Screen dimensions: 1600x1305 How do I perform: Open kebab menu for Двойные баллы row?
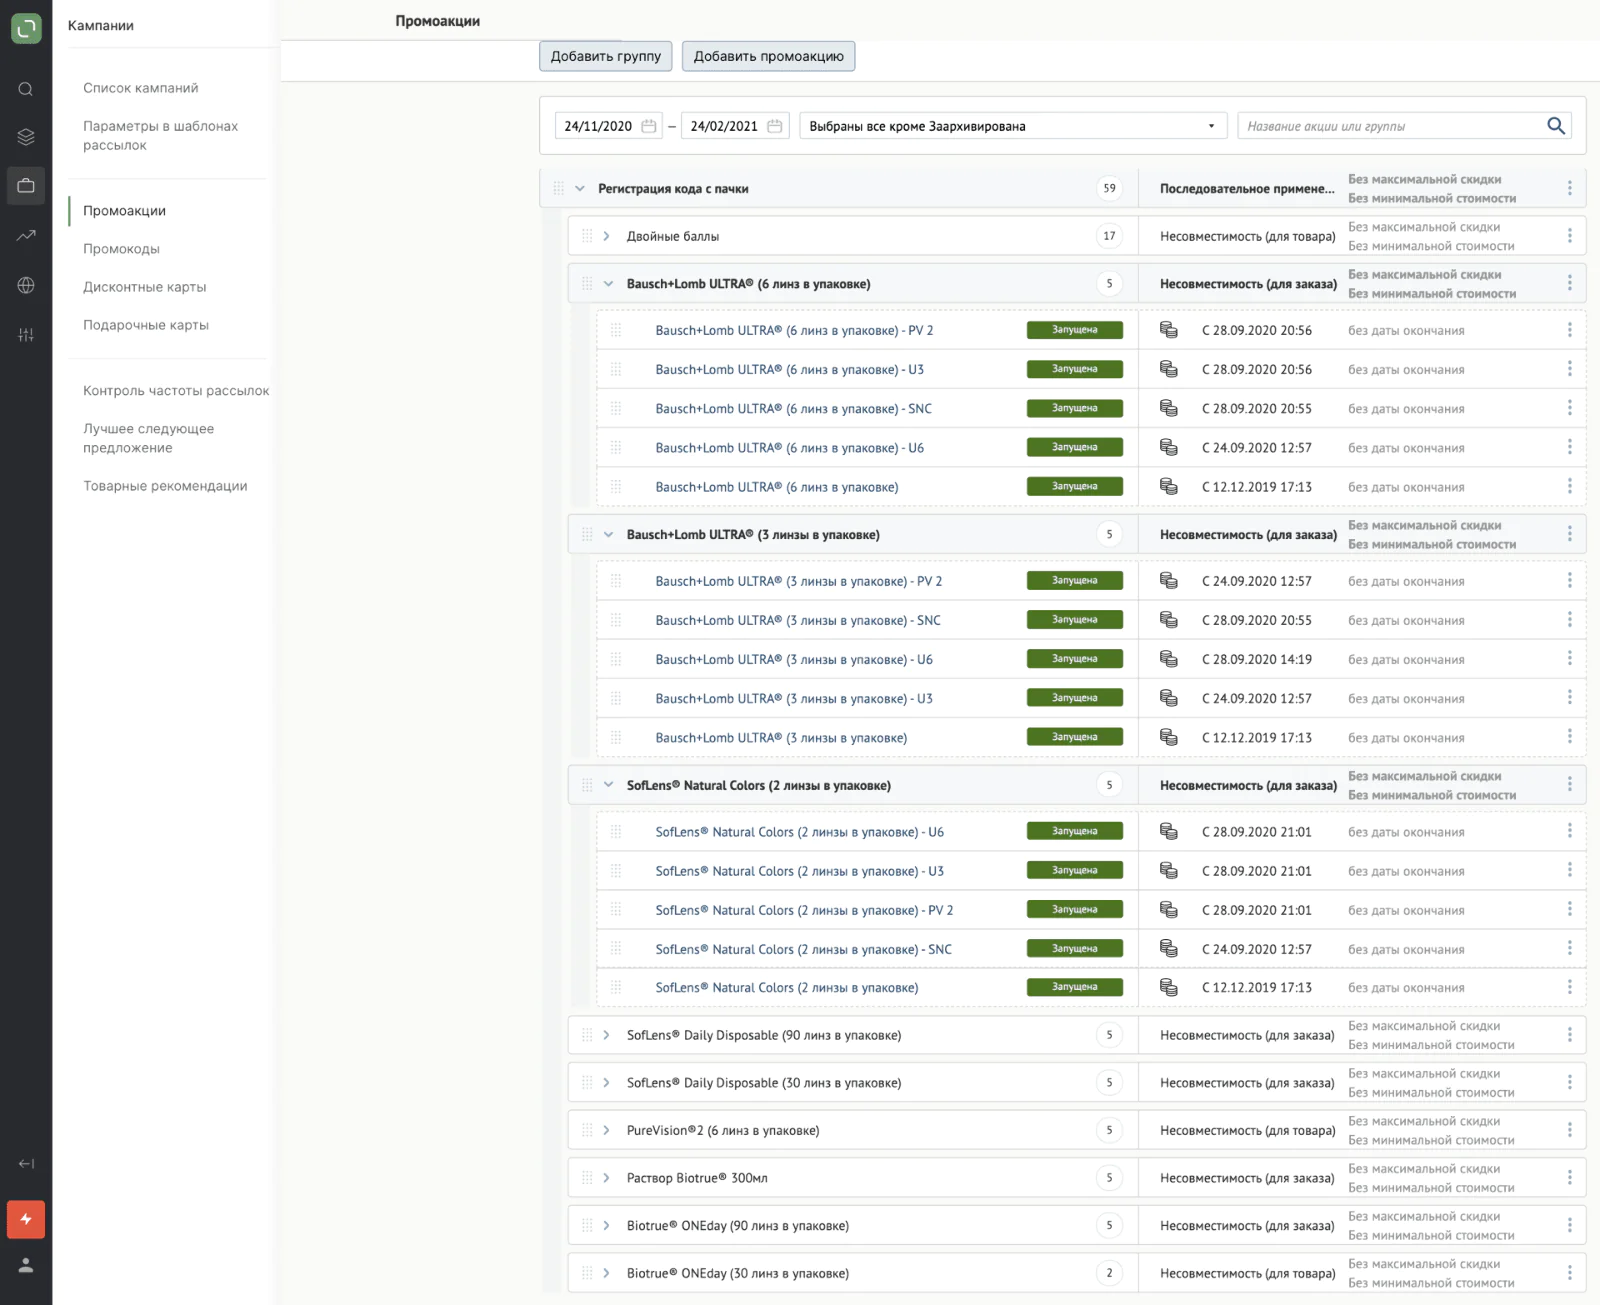(1569, 236)
